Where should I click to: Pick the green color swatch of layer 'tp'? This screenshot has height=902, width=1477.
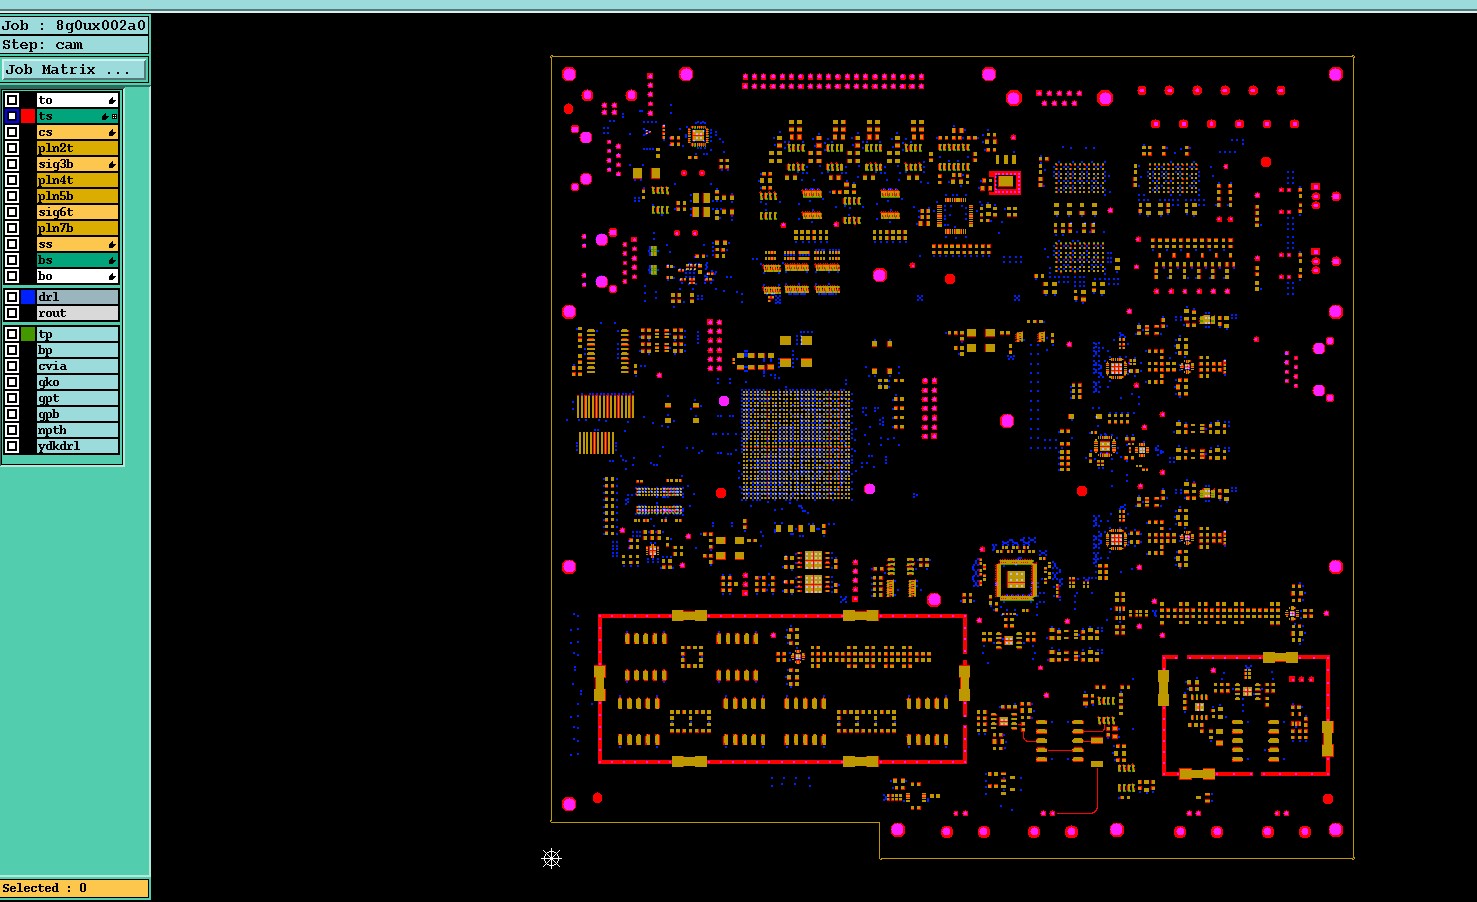[28, 334]
